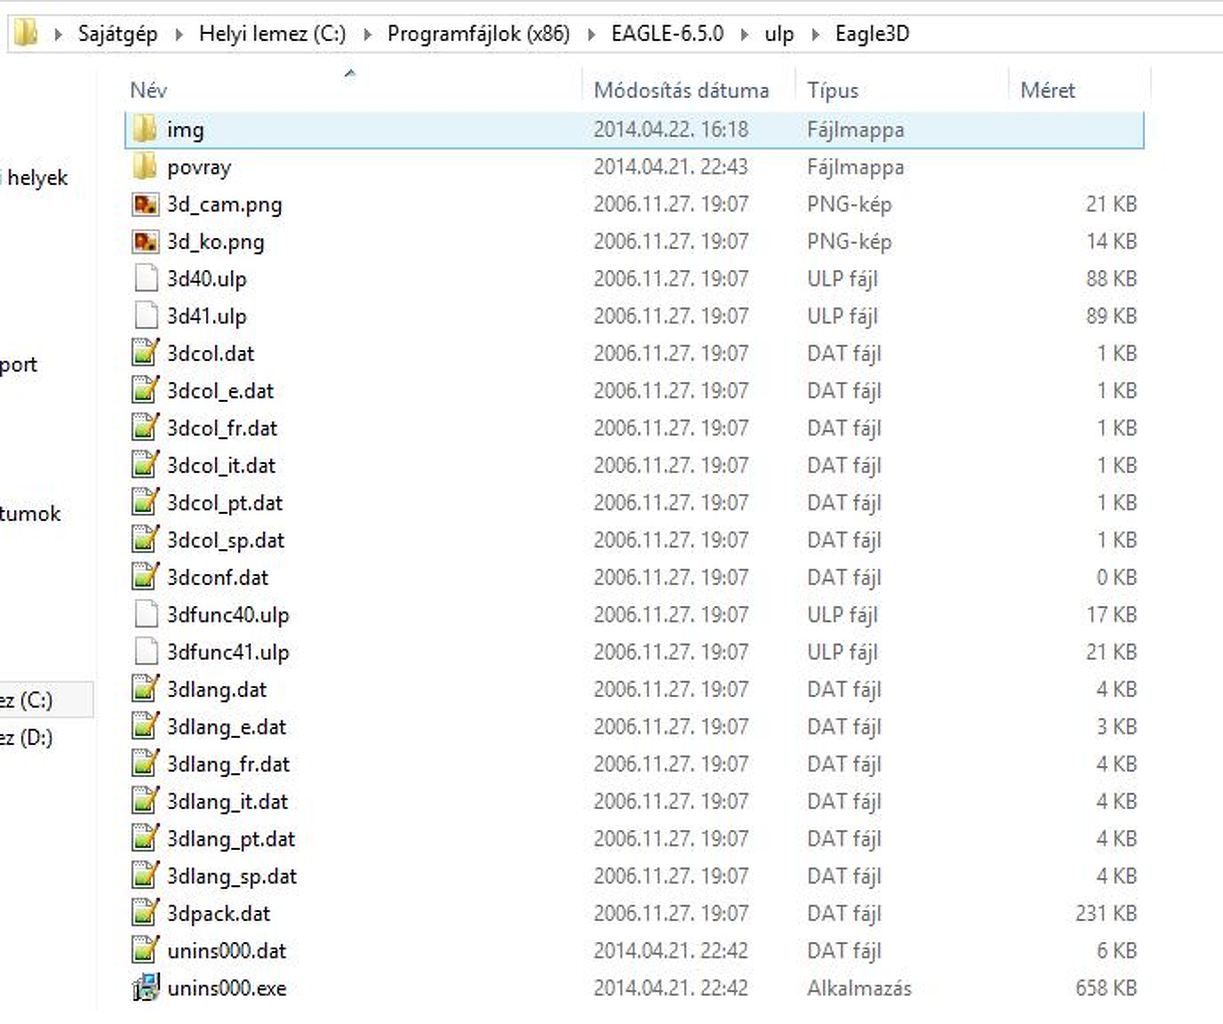
Task: Expand the arrow after Helyi lemez (C:)
Action: click(367, 34)
